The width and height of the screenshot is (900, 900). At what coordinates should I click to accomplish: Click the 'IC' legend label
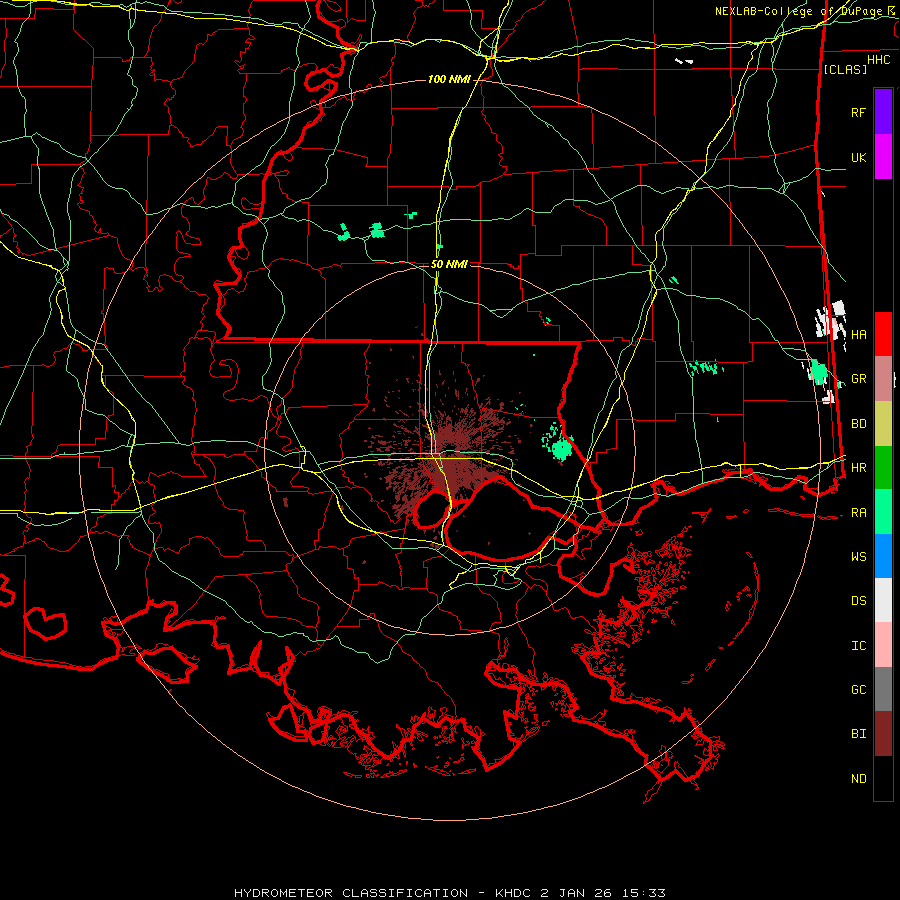tap(858, 646)
